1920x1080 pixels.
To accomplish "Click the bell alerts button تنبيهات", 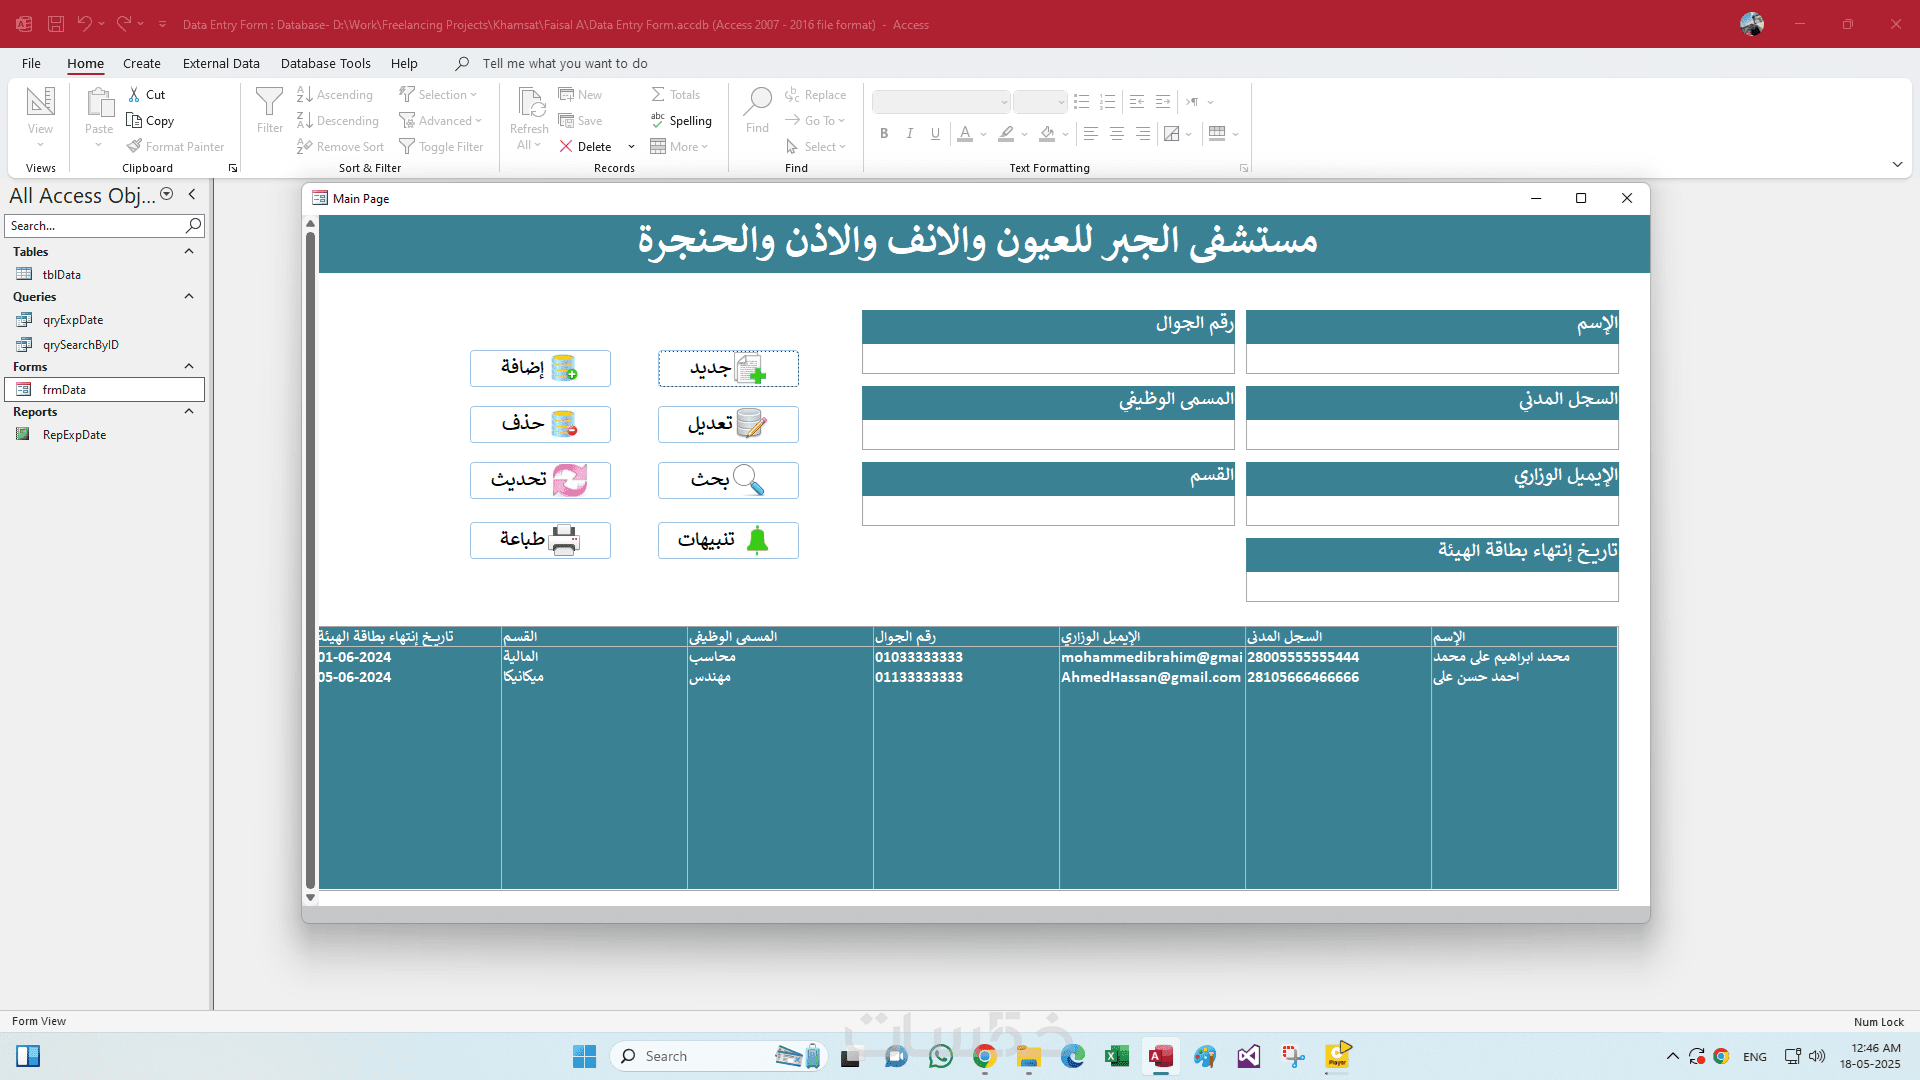I will point(728,540).
